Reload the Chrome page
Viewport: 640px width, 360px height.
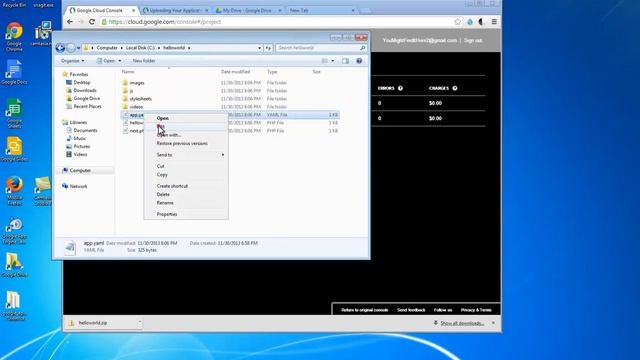[92, 22]
